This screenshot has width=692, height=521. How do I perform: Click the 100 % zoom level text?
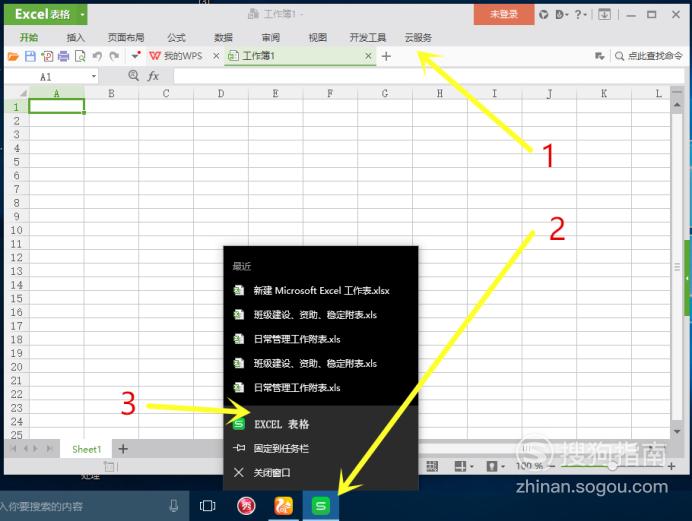pyautogui.click(x=529, y=466)
